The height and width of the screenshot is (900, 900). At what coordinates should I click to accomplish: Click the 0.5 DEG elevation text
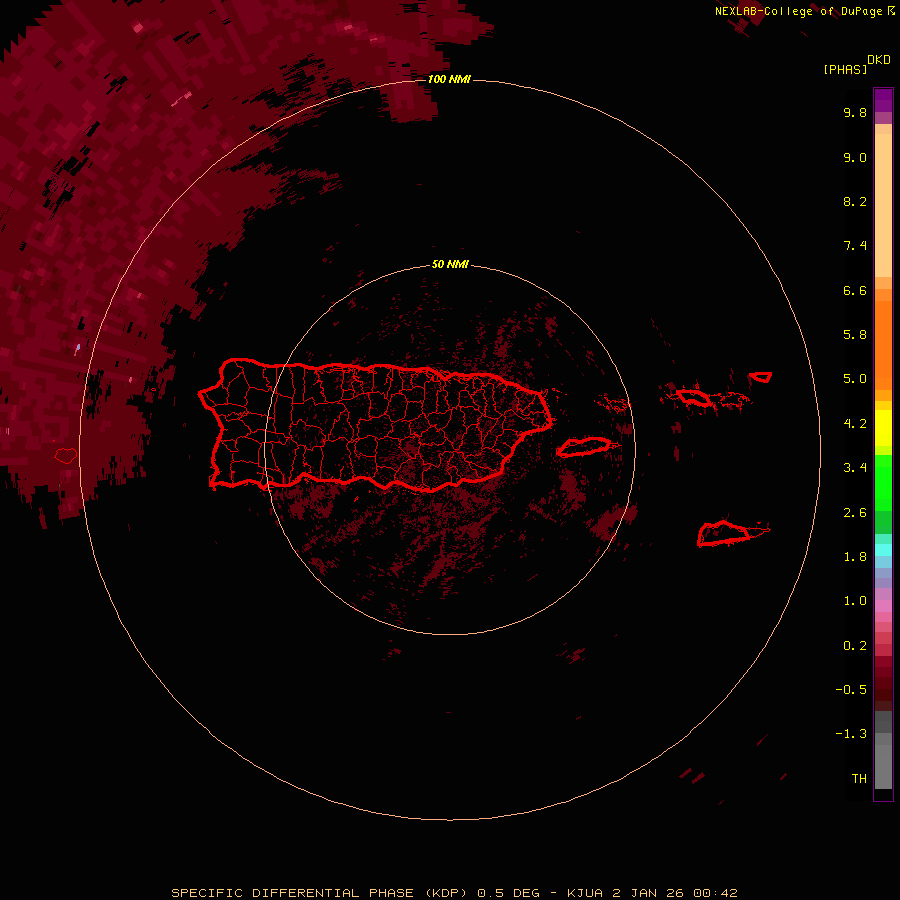[x=509, y=893]
